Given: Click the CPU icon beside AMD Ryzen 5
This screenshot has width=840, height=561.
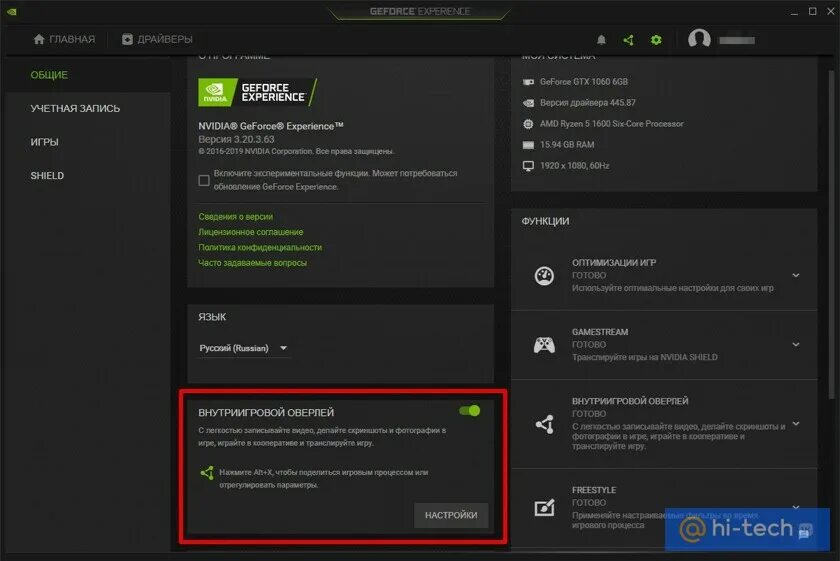Looking at the screenshot, I should 528,124.
